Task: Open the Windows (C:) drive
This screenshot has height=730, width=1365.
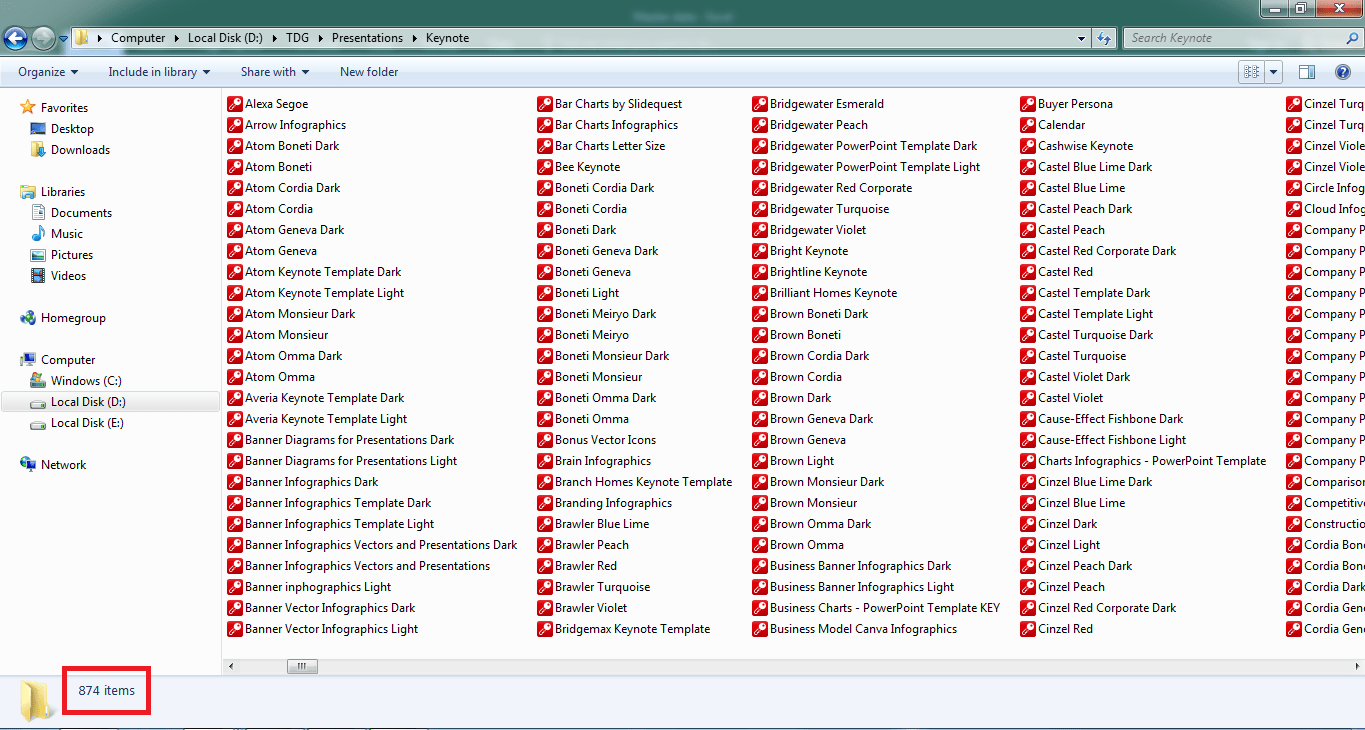Action: [88, 381]
